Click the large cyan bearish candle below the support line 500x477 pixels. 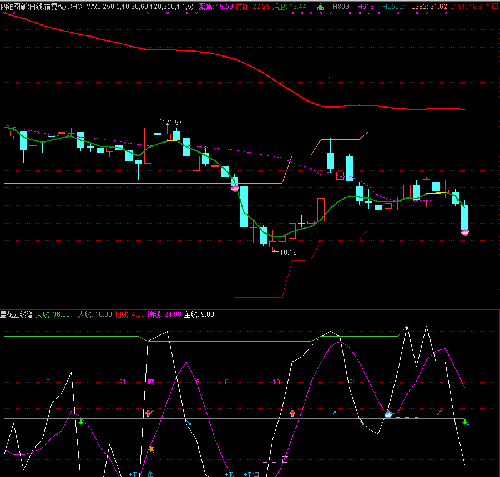click(244, 207)
